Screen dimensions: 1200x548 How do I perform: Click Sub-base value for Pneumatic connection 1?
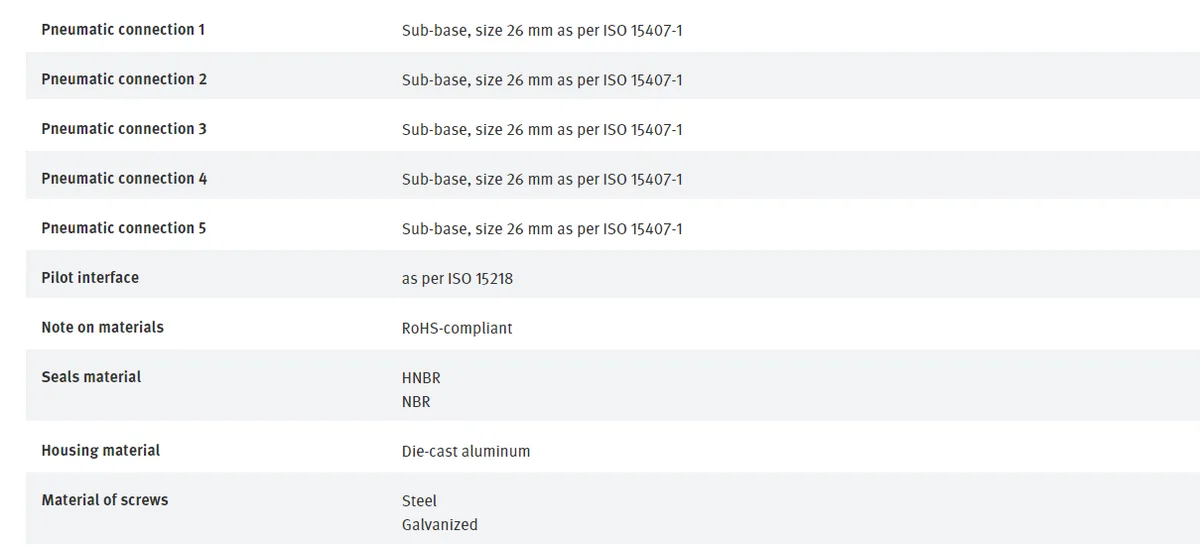[x=542, y=31]
